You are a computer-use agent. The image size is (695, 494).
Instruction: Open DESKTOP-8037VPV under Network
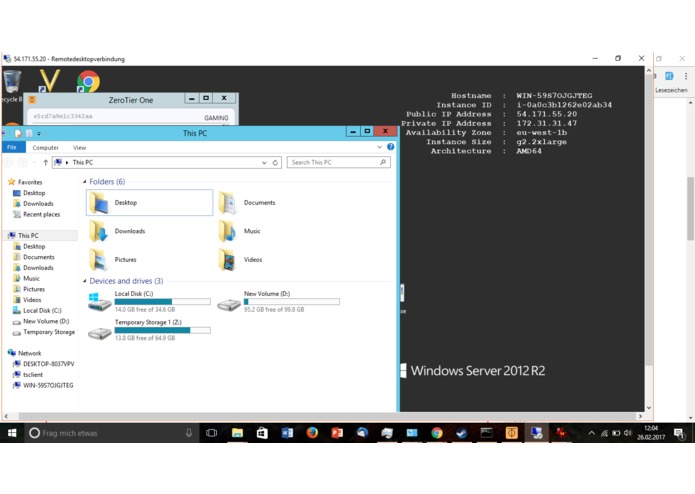pyautogui.click(x=48, y=364)
